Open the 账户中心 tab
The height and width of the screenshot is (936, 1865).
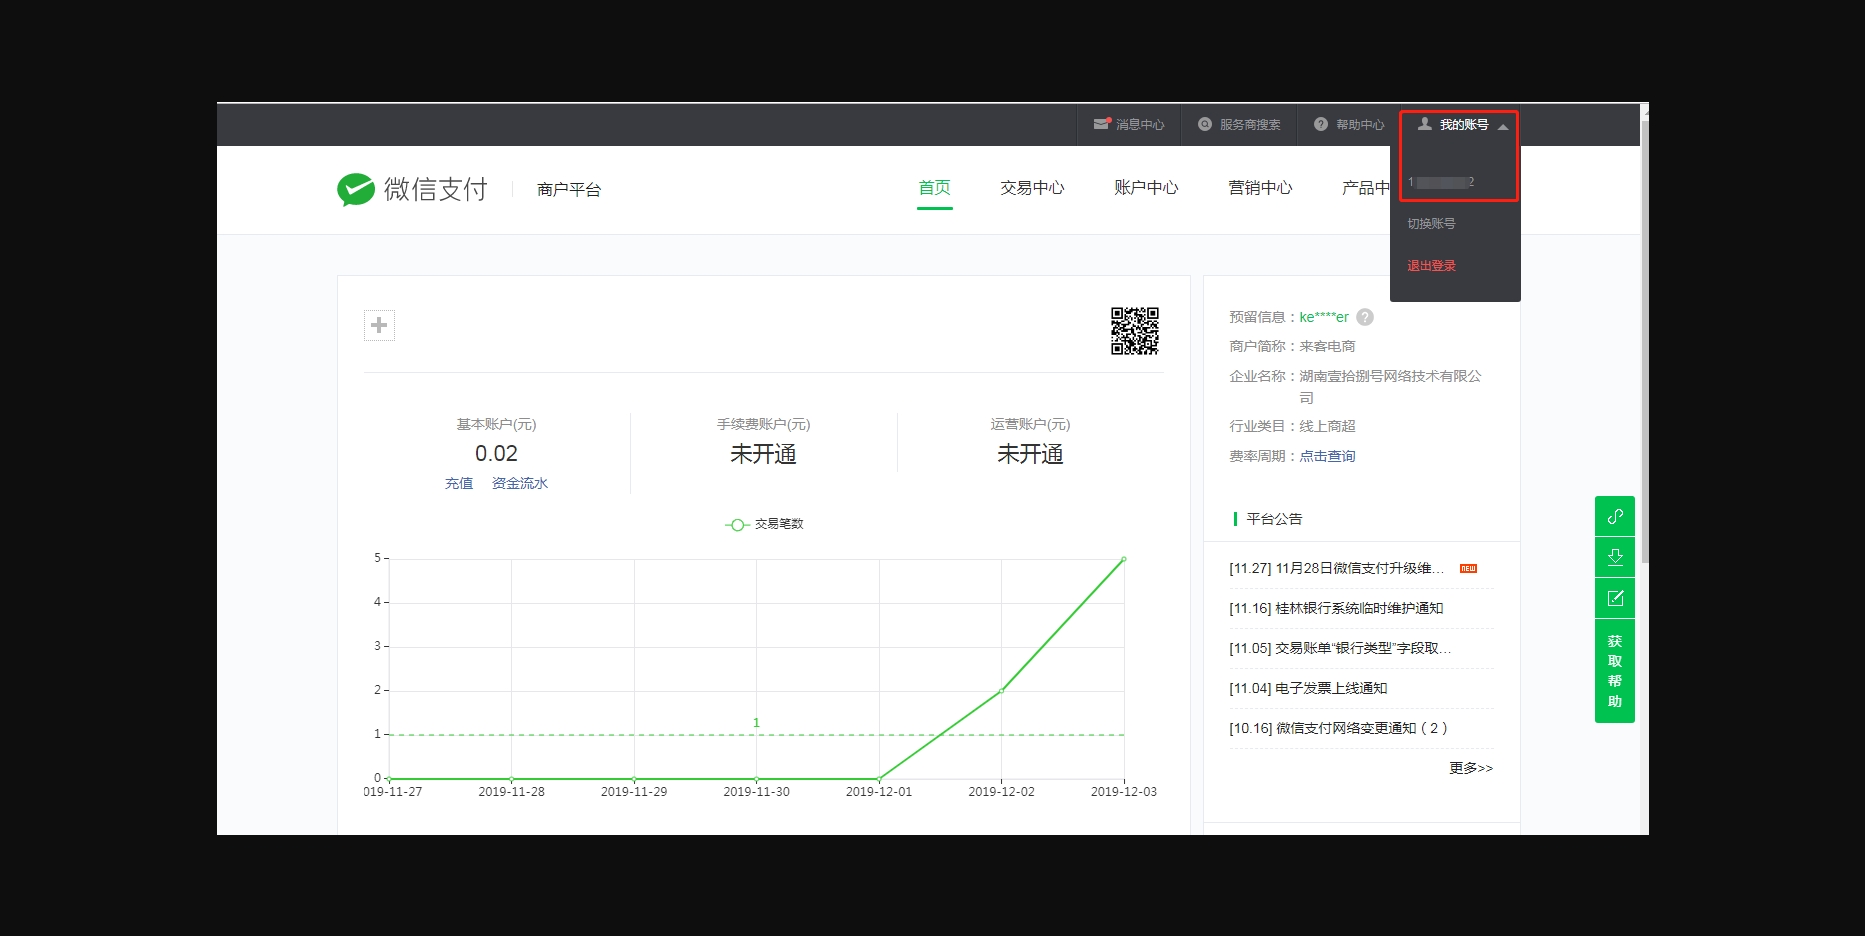click(x=1146, y=188)
